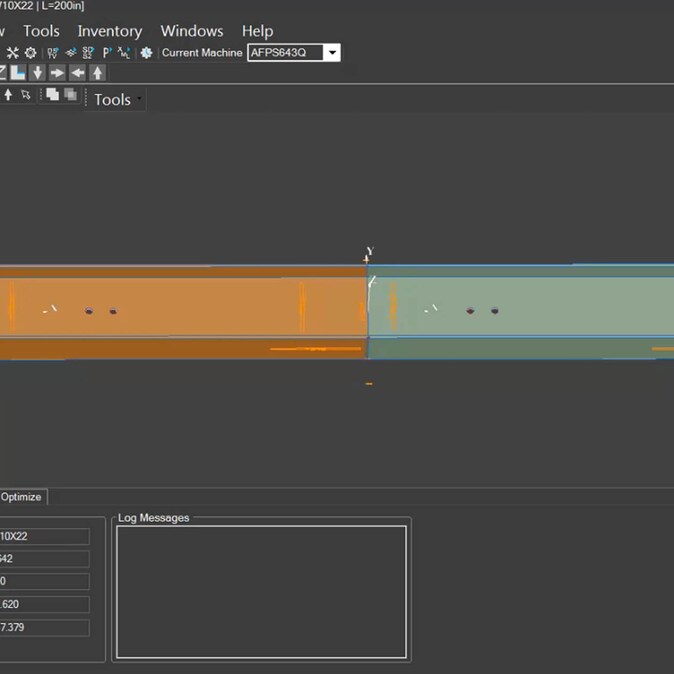Image resolution: width=674 pixels, height=674 pixels.
Task: Select the pointer cursor tool
Action: pos(26,95)
